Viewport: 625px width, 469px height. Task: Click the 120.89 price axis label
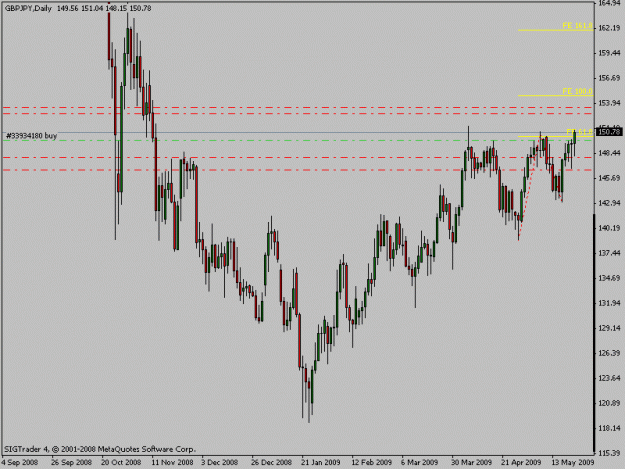[609, 403]
